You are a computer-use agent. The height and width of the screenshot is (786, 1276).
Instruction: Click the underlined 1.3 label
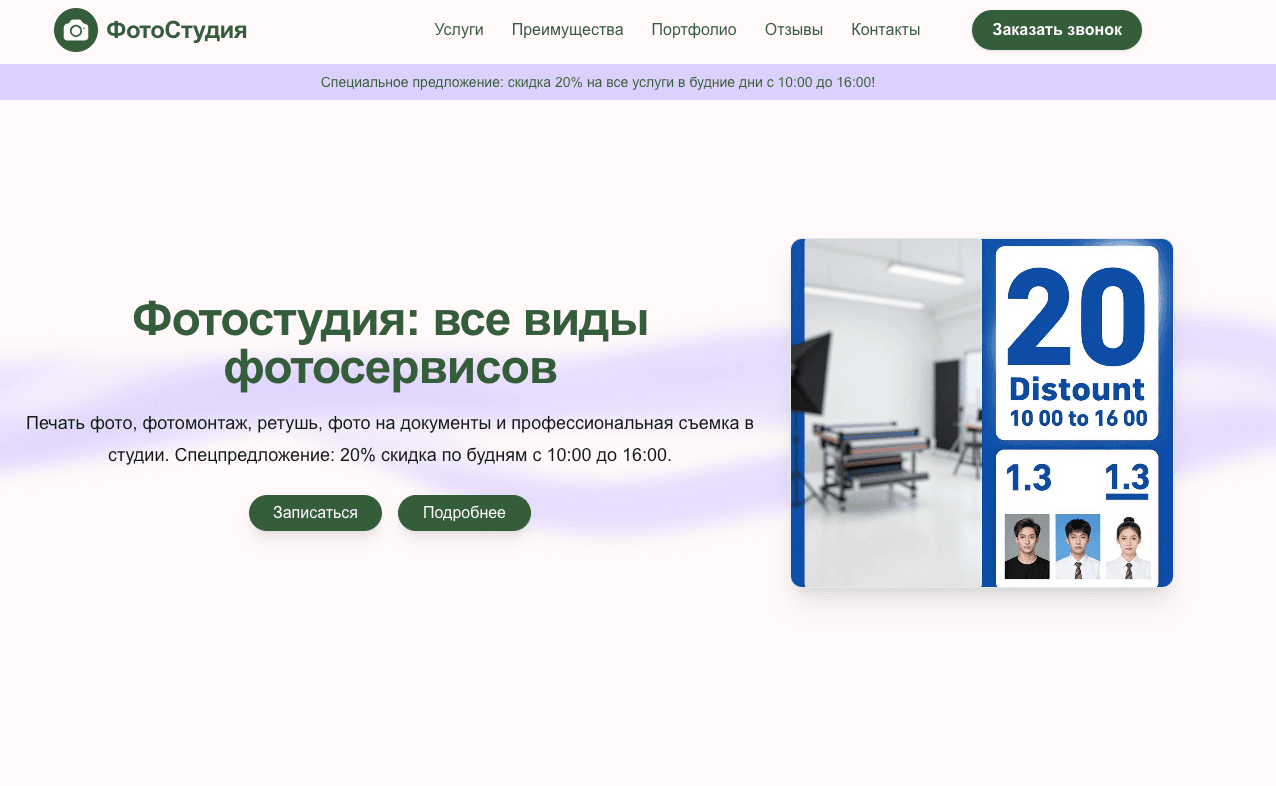pos(1126,480)
